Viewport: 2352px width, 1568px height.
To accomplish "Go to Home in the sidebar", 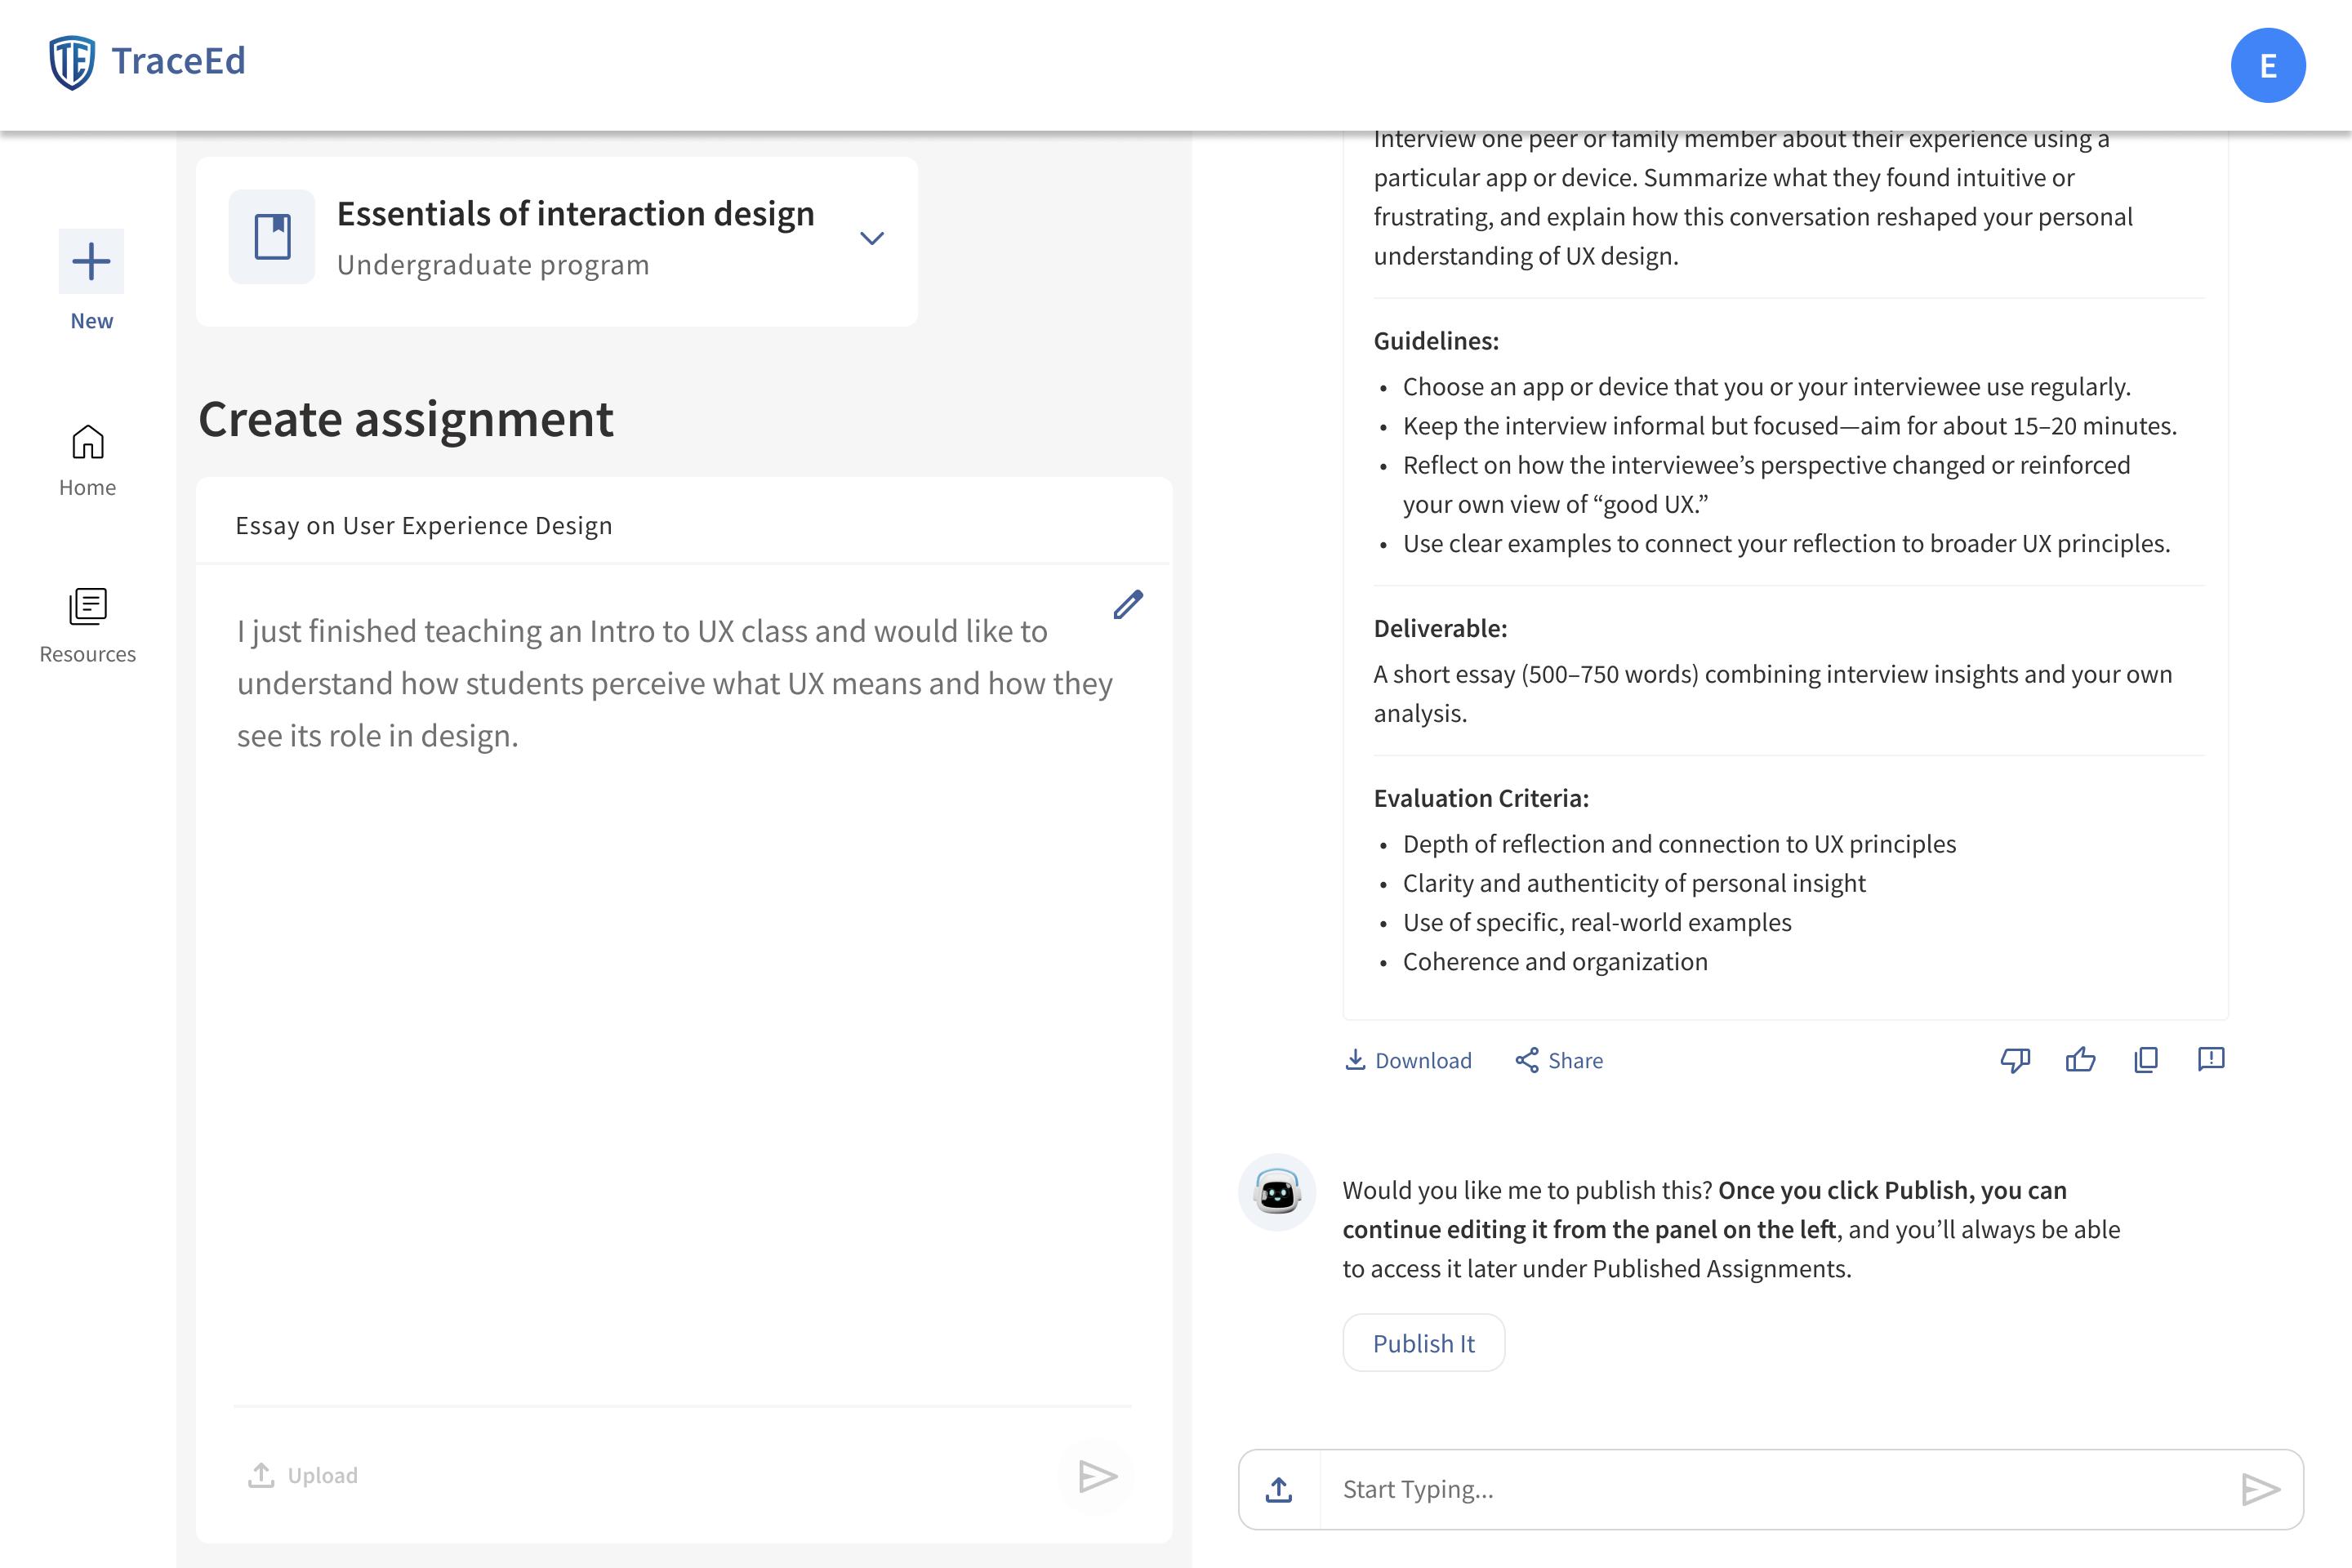I will 88,460.
